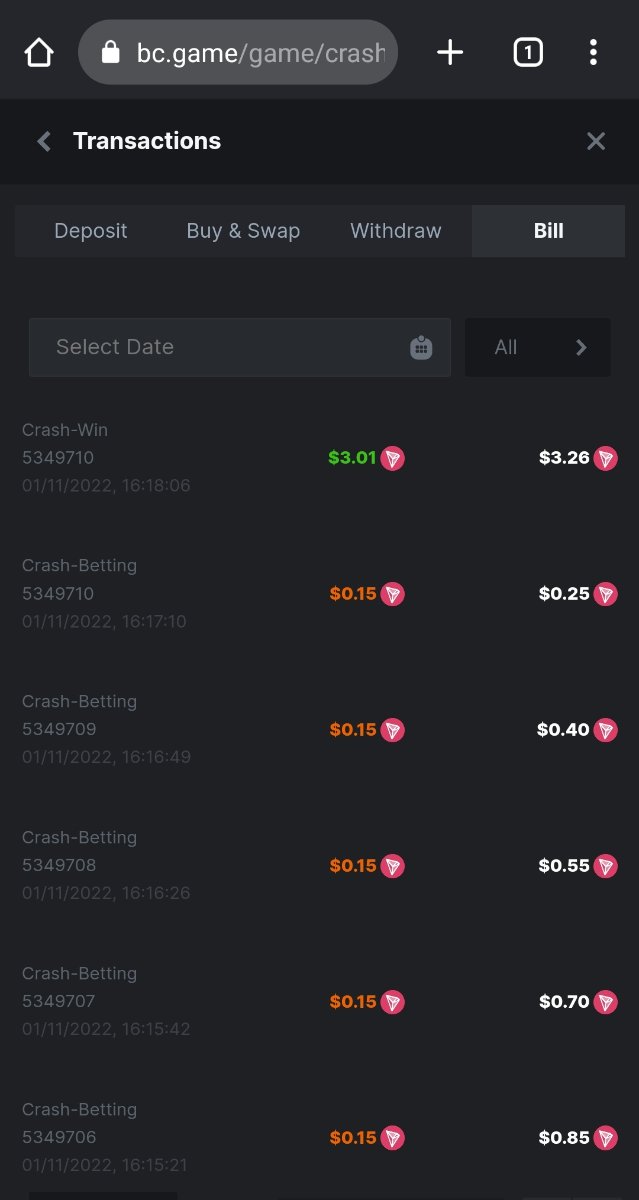639x1200 pixels.
Task: Open the tab switcher showing 1 tab
Action: 527,52
